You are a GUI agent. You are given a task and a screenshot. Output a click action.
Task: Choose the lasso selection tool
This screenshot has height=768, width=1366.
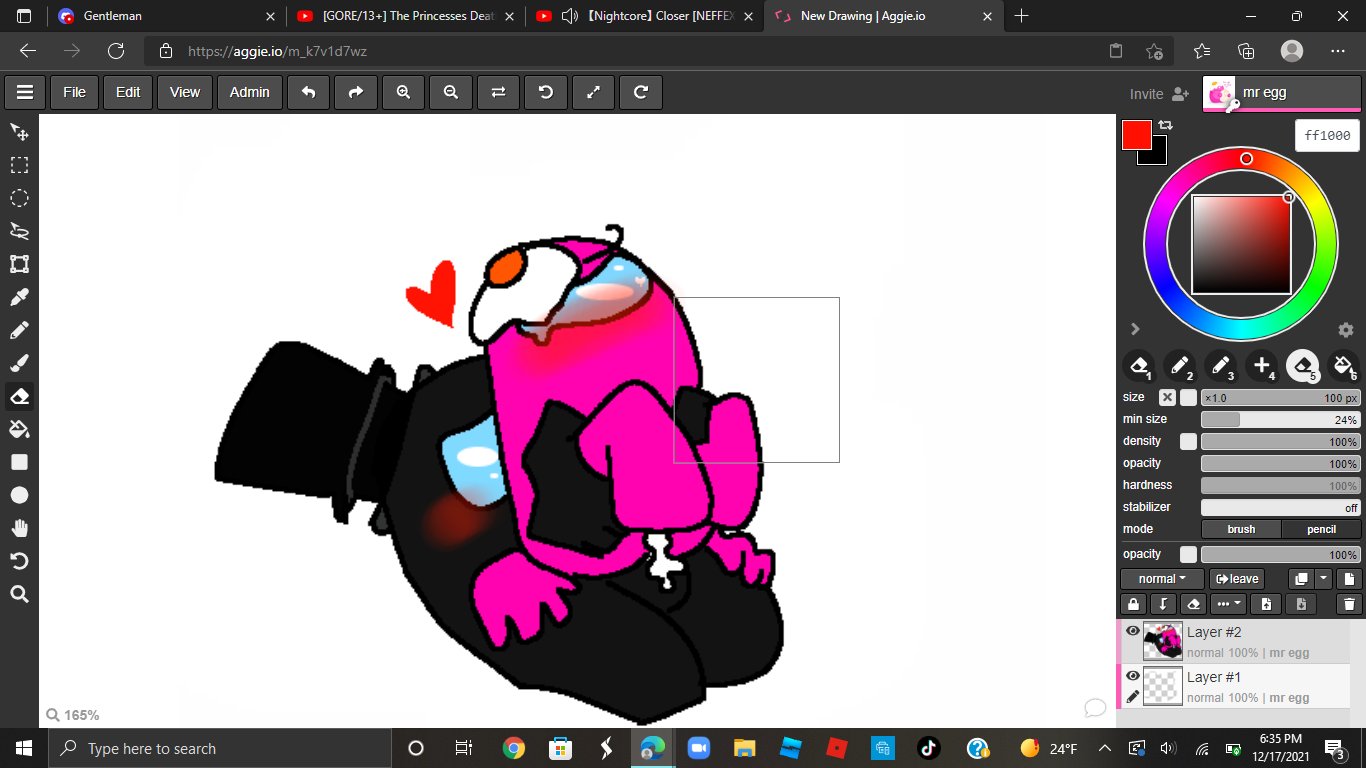19,231
